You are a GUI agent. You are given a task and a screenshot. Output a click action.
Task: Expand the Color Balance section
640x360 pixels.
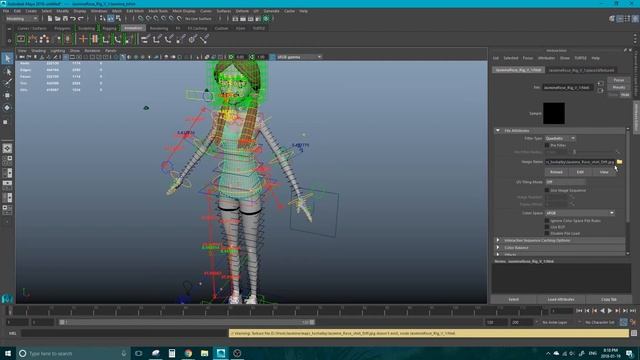tap(498, 247)
